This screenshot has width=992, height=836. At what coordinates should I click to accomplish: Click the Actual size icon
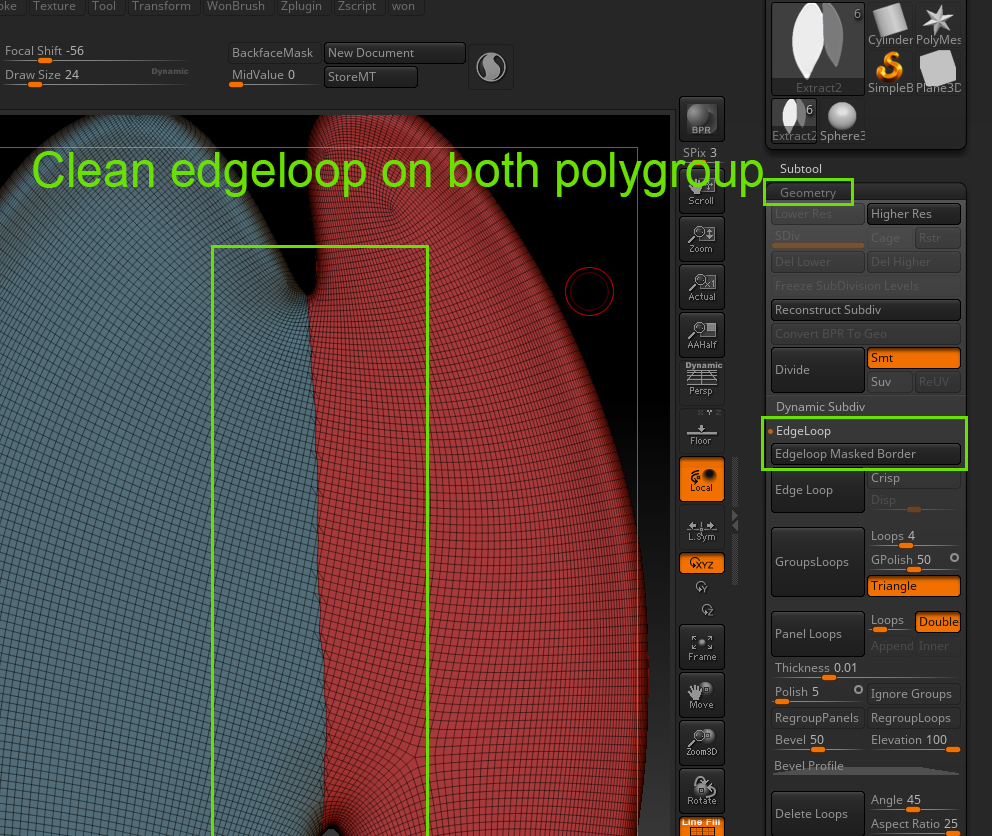click(701, 287)
